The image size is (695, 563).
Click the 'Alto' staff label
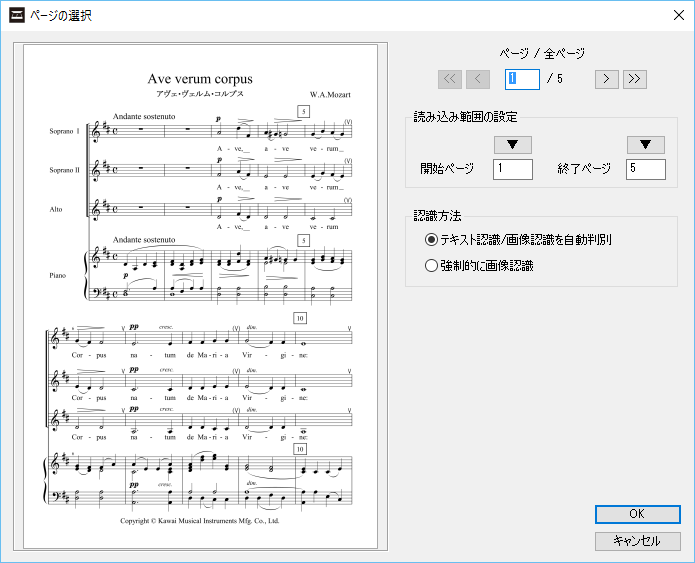click(x=56, y=209)
